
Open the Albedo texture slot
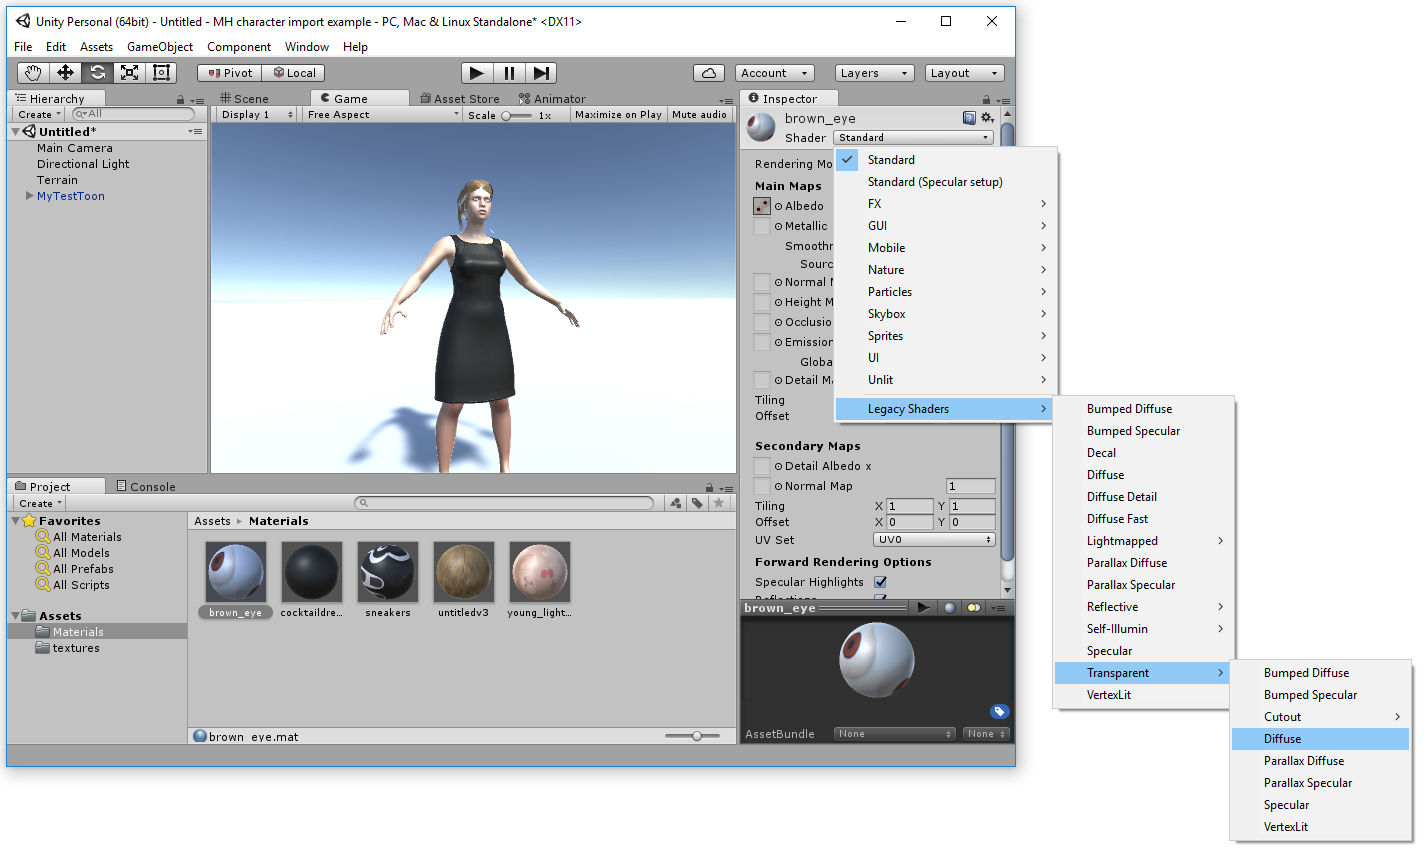coord(762,206)
